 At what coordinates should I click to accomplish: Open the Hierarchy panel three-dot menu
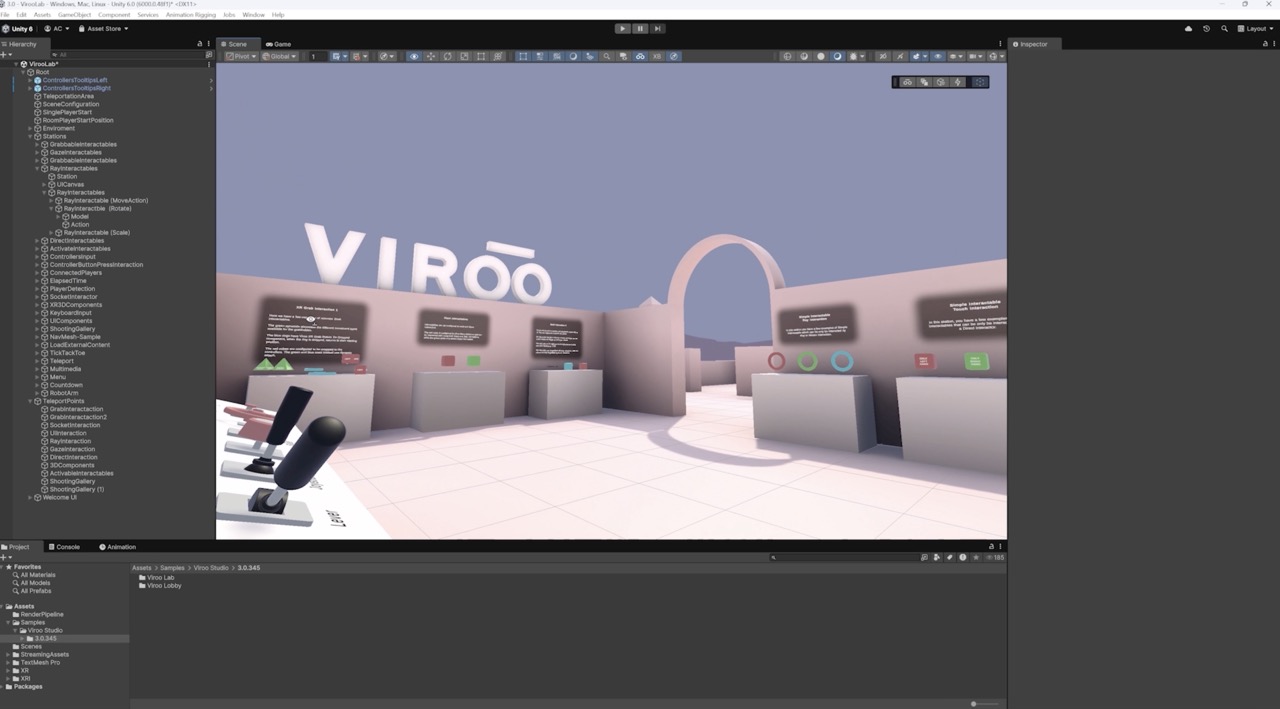209,44
